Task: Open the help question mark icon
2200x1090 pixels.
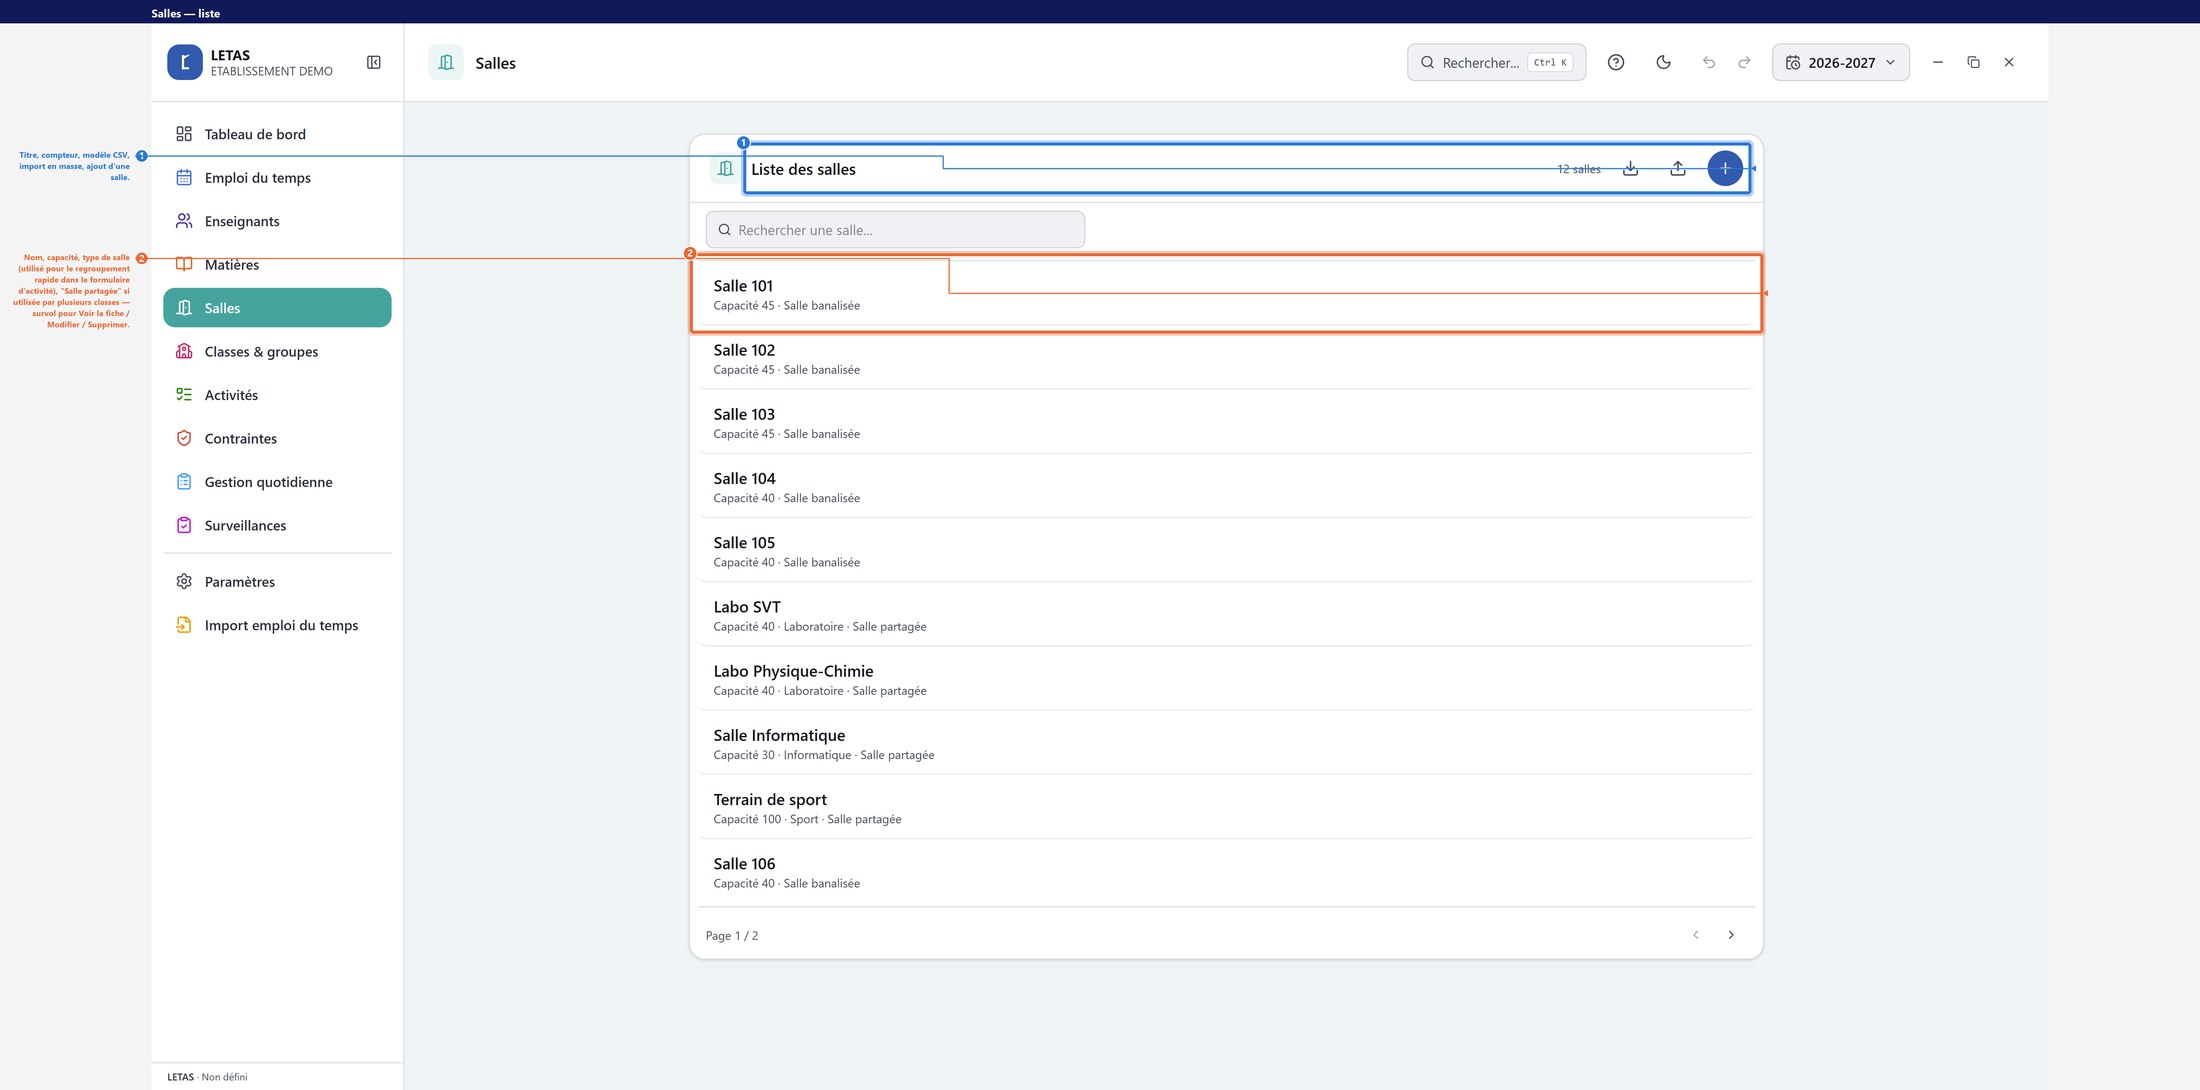Action: (x=1616, y=62)
